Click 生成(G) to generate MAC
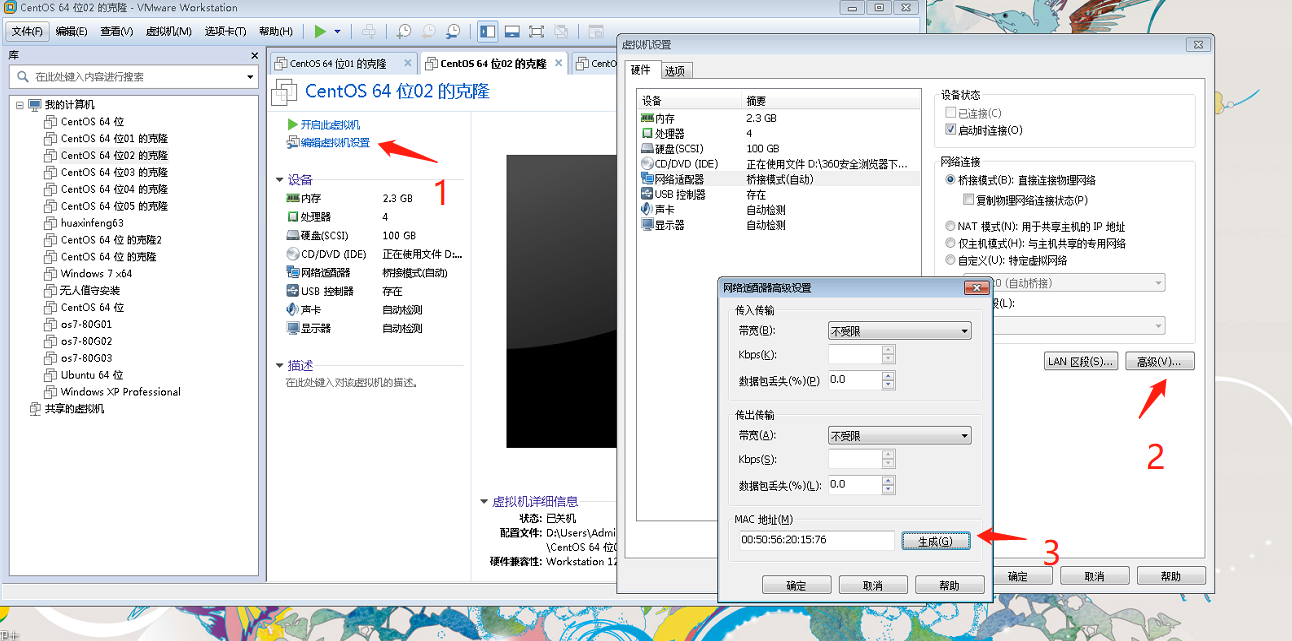 pos(936,541)
